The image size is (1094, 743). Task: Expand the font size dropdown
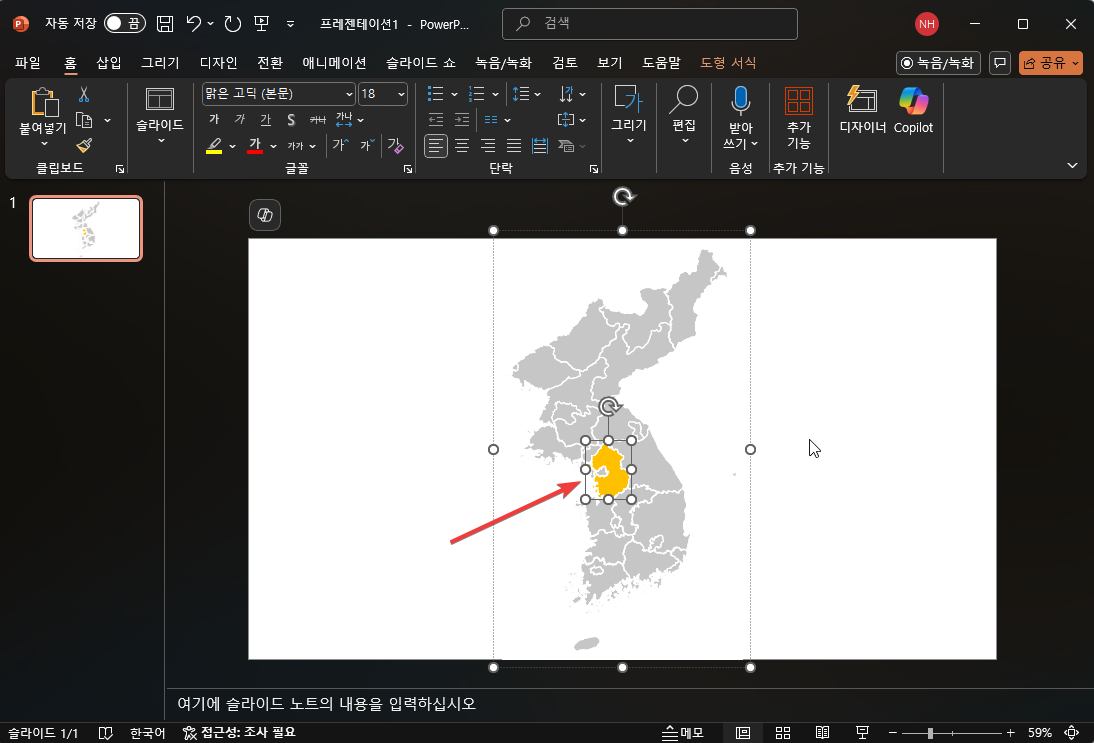400,93
